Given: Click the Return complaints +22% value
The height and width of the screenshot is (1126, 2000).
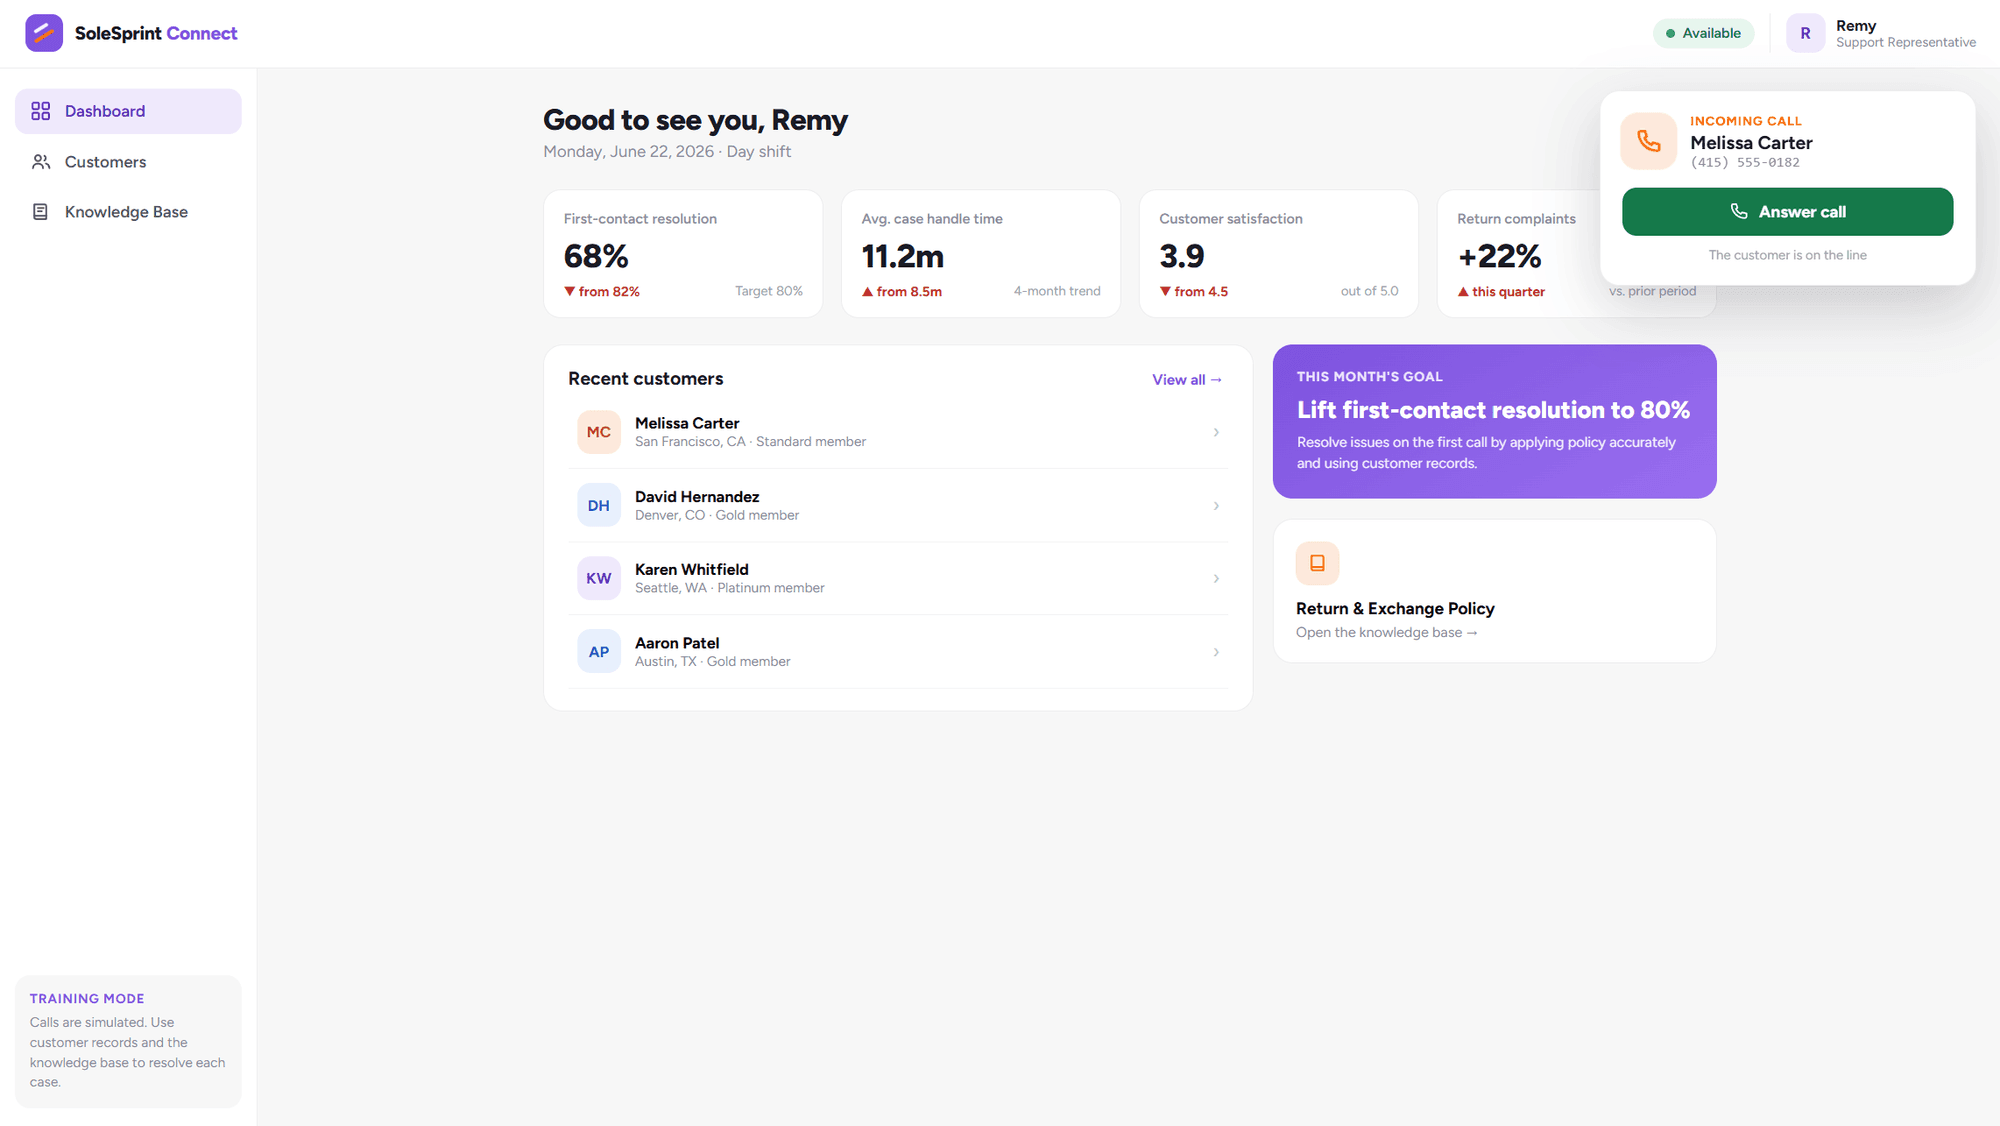Looking at the screenshot, I should click(1499, 257).
